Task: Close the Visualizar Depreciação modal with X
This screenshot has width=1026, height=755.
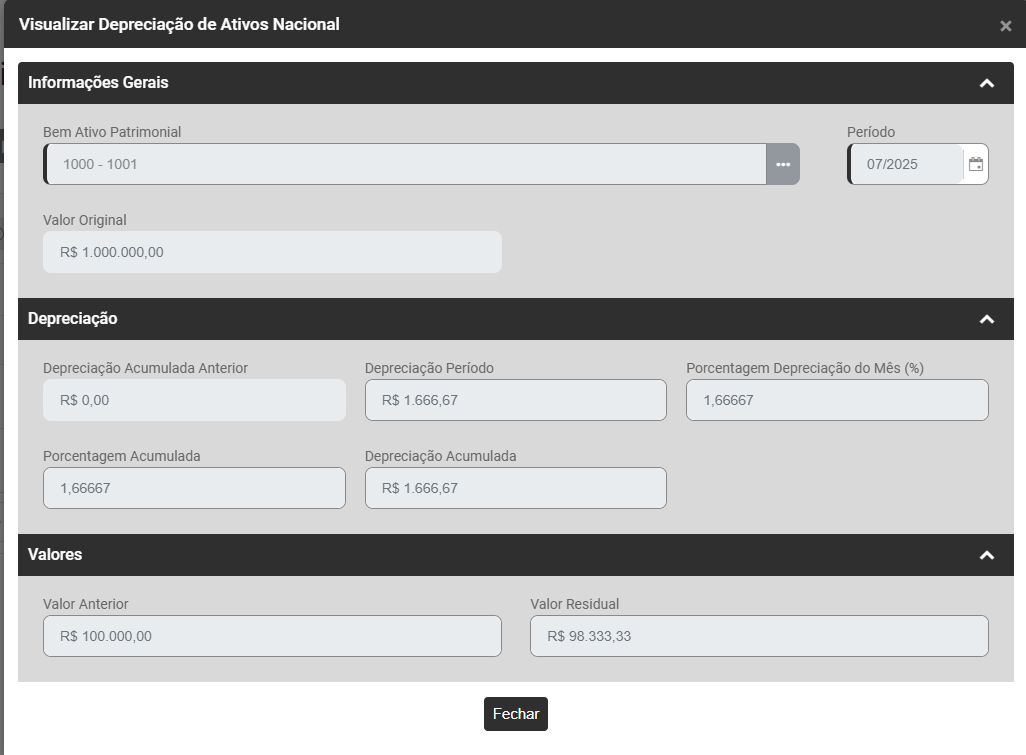Action: (1005, 26)
